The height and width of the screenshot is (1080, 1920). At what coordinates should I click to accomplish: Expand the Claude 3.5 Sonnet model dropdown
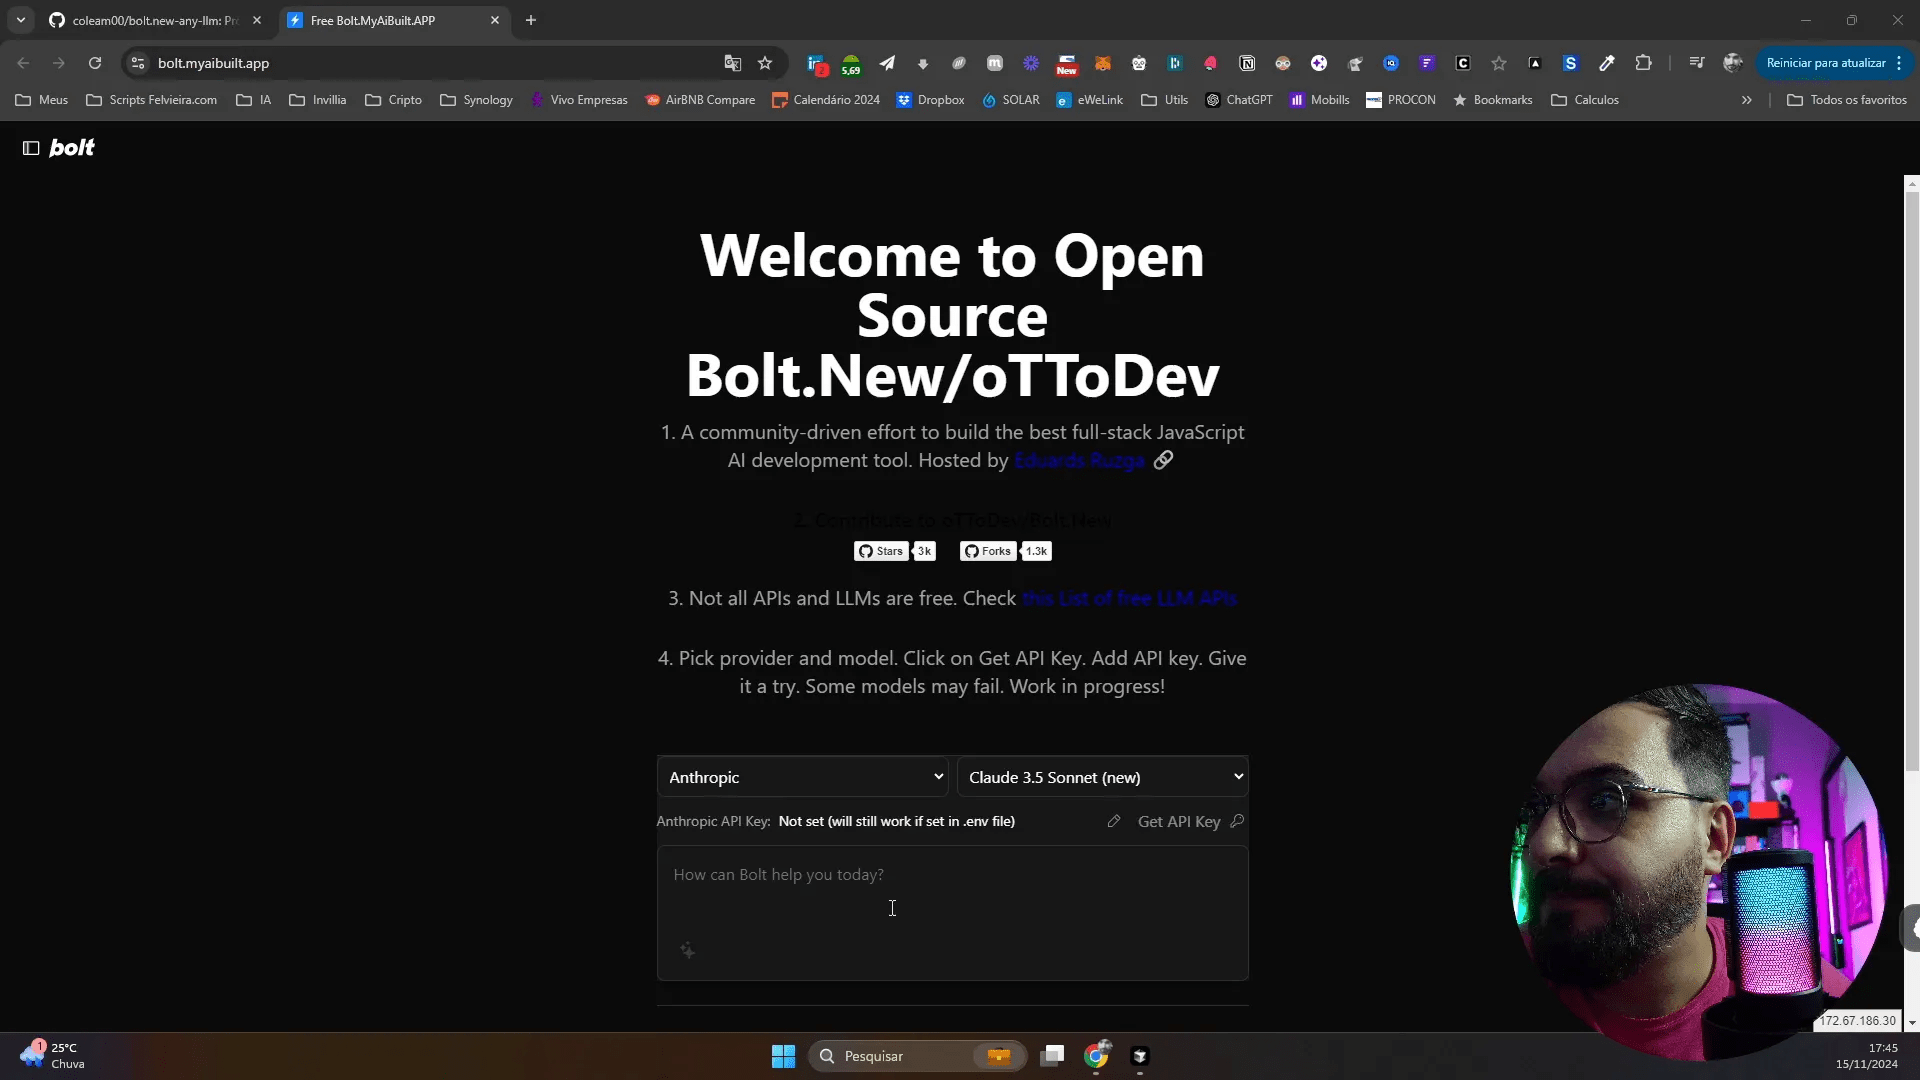tap(1102, 777)
